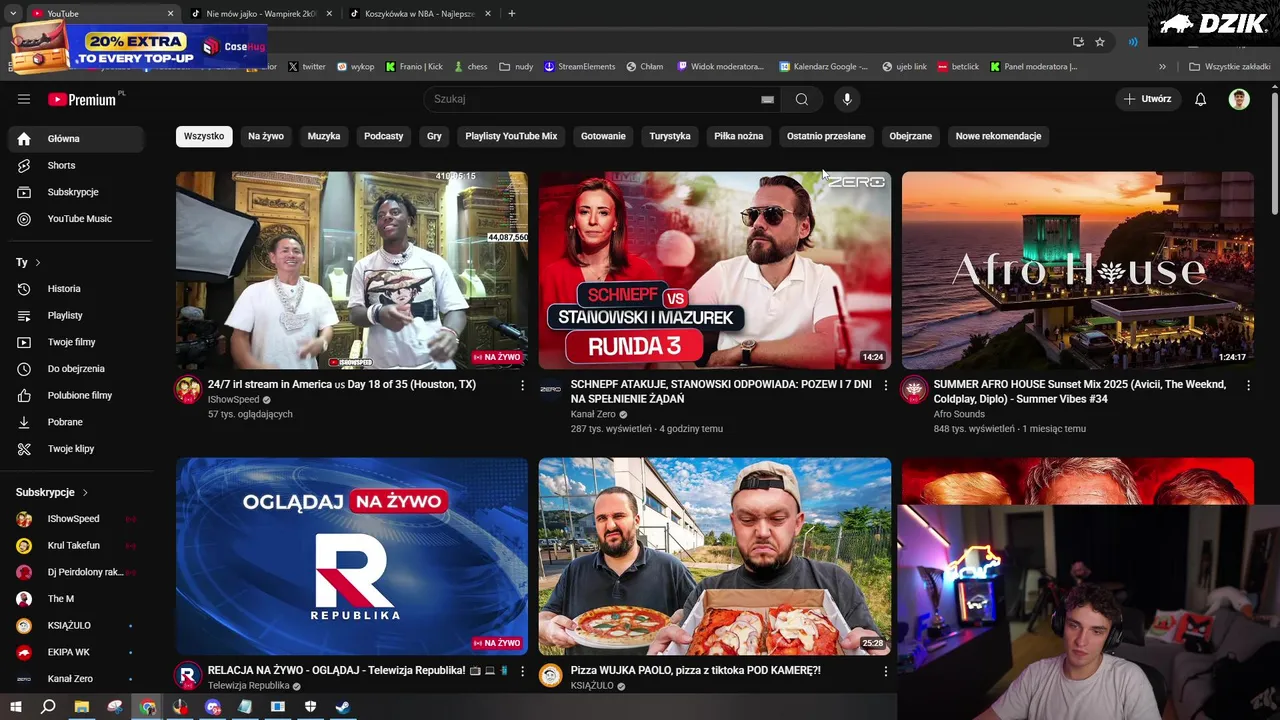
Task: Expand the Subskrypcje section header chevron
Action: click(x=85, y=492)
